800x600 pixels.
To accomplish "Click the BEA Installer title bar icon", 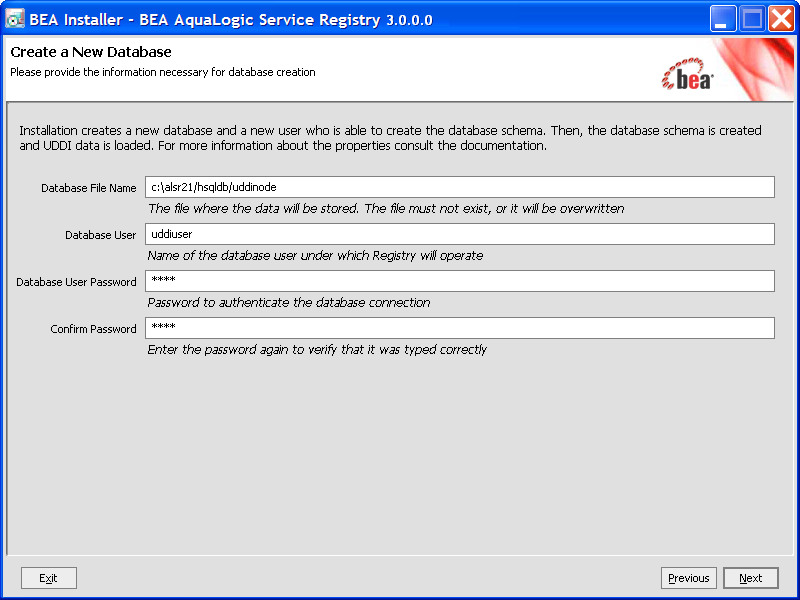I will [15, 19].
